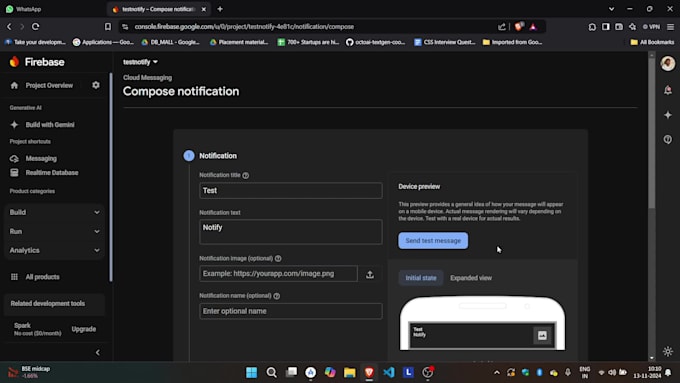Toggle light theme sun icon
680x383 pixels.
(x=668, y=351)
